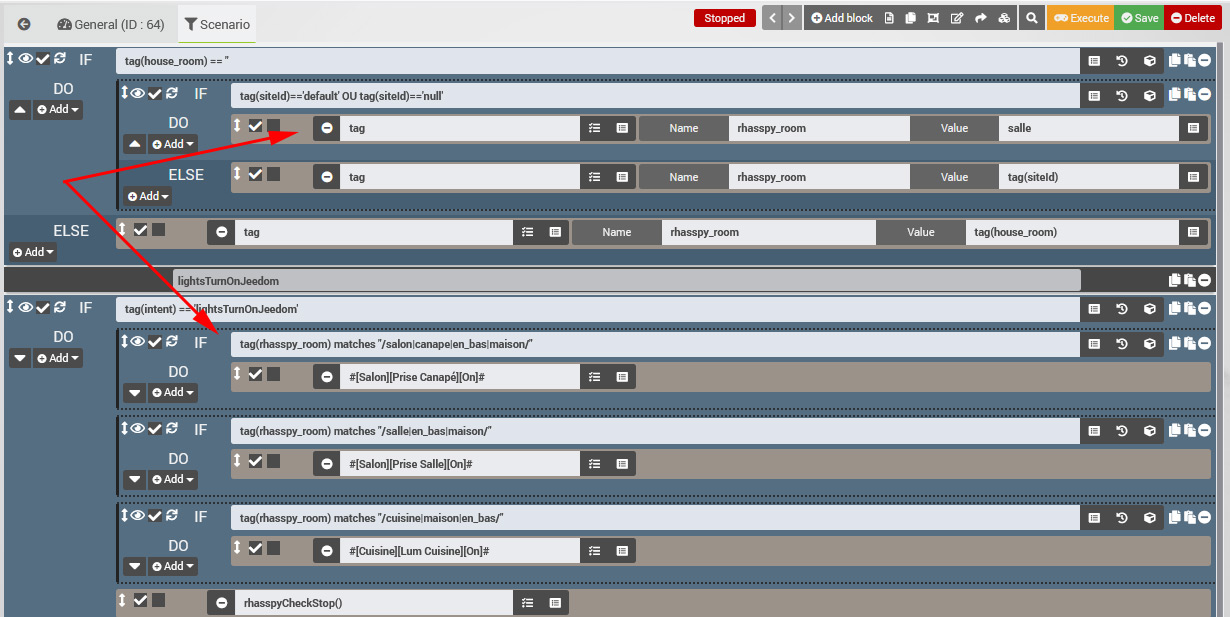1230x617 pixels.
Task: Click the export share arrow icon
Action: [980, 18]
